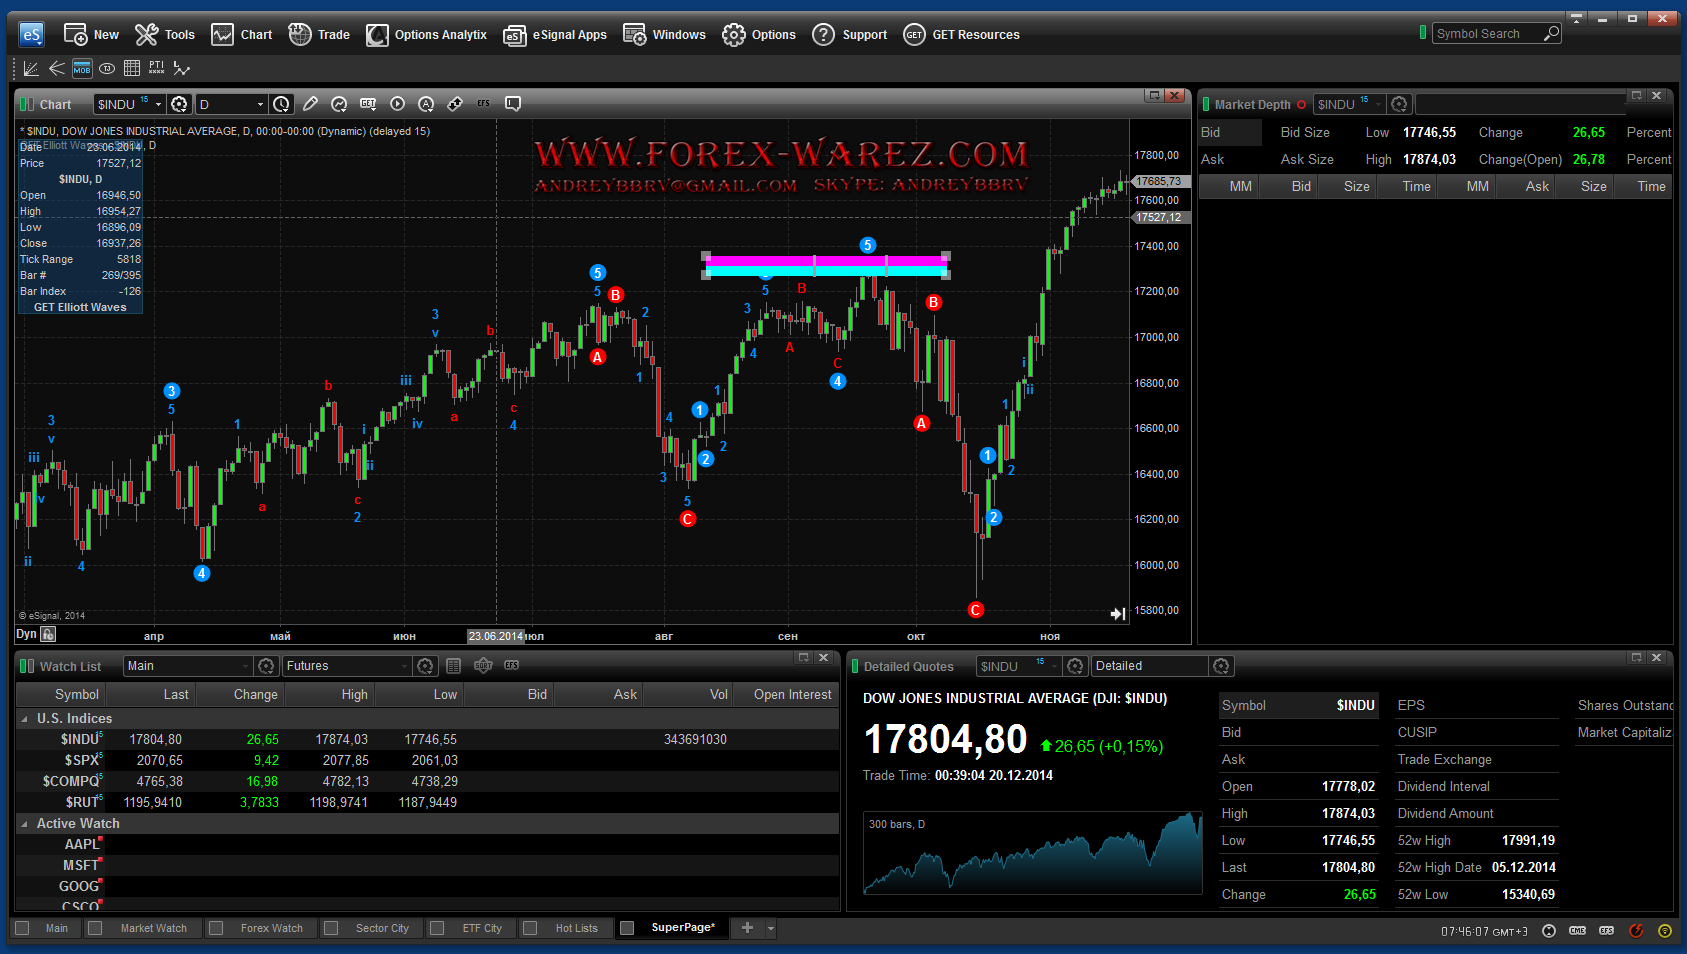Select the PTI indicator icon
The image size is (1687, 954).
click(156, 68)
